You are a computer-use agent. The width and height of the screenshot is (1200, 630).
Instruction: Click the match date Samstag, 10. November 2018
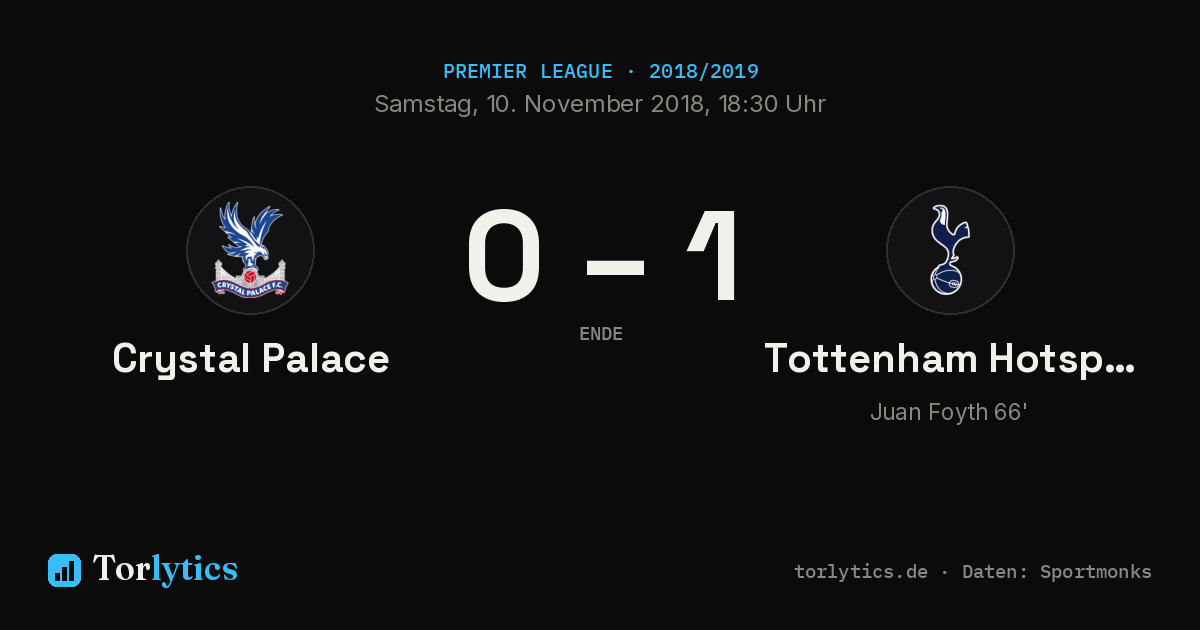541,104
